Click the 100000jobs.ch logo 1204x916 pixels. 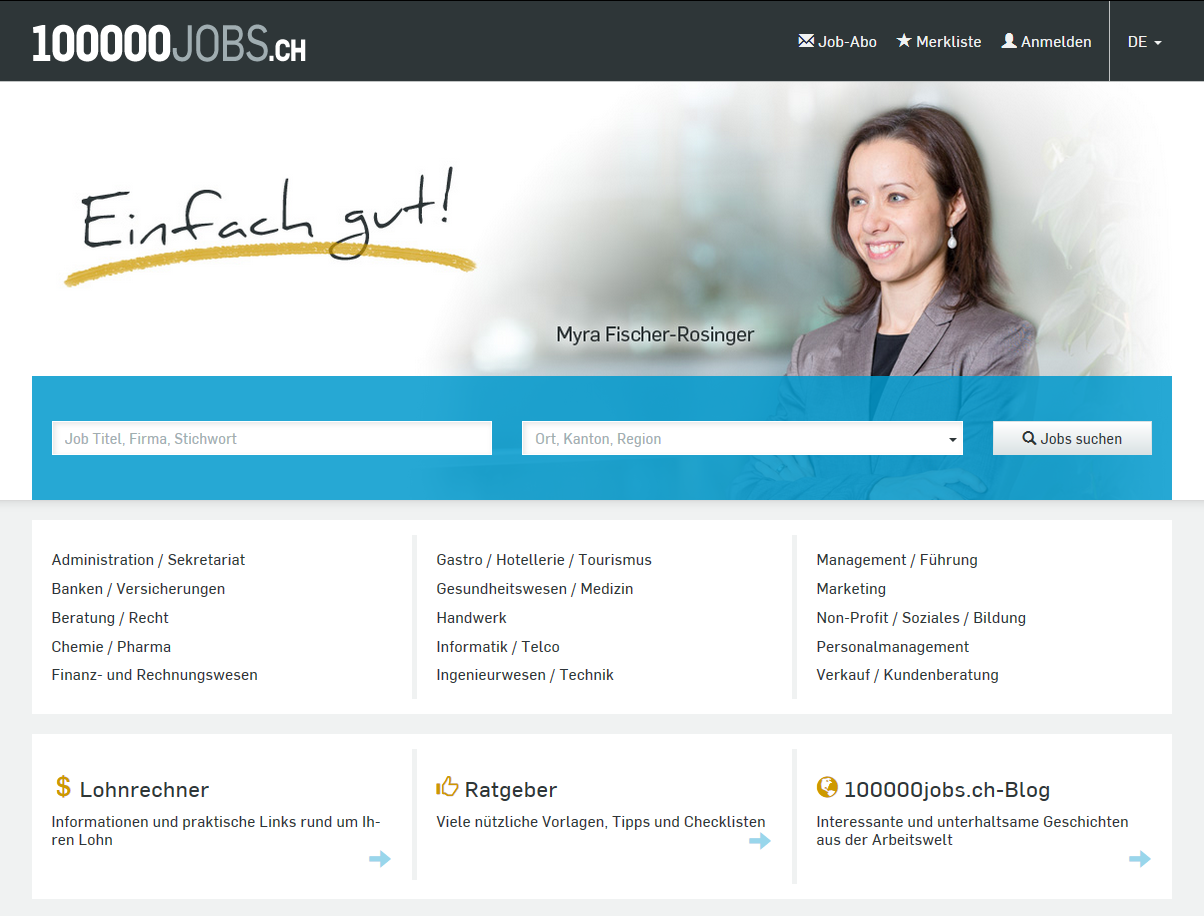click(169, 43)
